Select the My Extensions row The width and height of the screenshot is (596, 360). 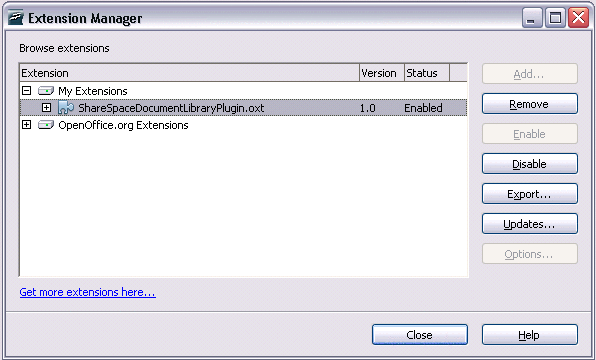click(x=243, y=91)
